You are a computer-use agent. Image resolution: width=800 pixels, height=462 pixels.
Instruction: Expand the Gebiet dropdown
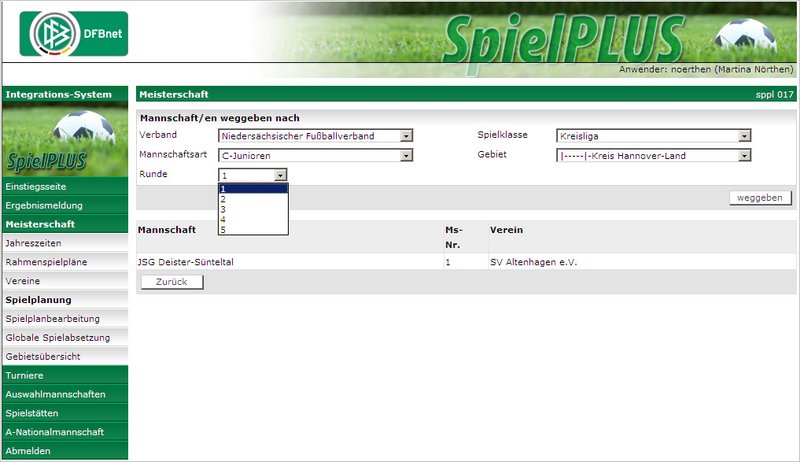click(x=653, y=156)
